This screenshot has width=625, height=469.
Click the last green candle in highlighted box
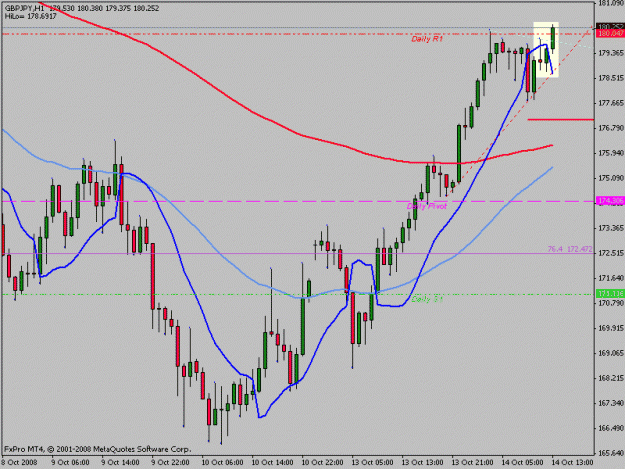[553, 39]
